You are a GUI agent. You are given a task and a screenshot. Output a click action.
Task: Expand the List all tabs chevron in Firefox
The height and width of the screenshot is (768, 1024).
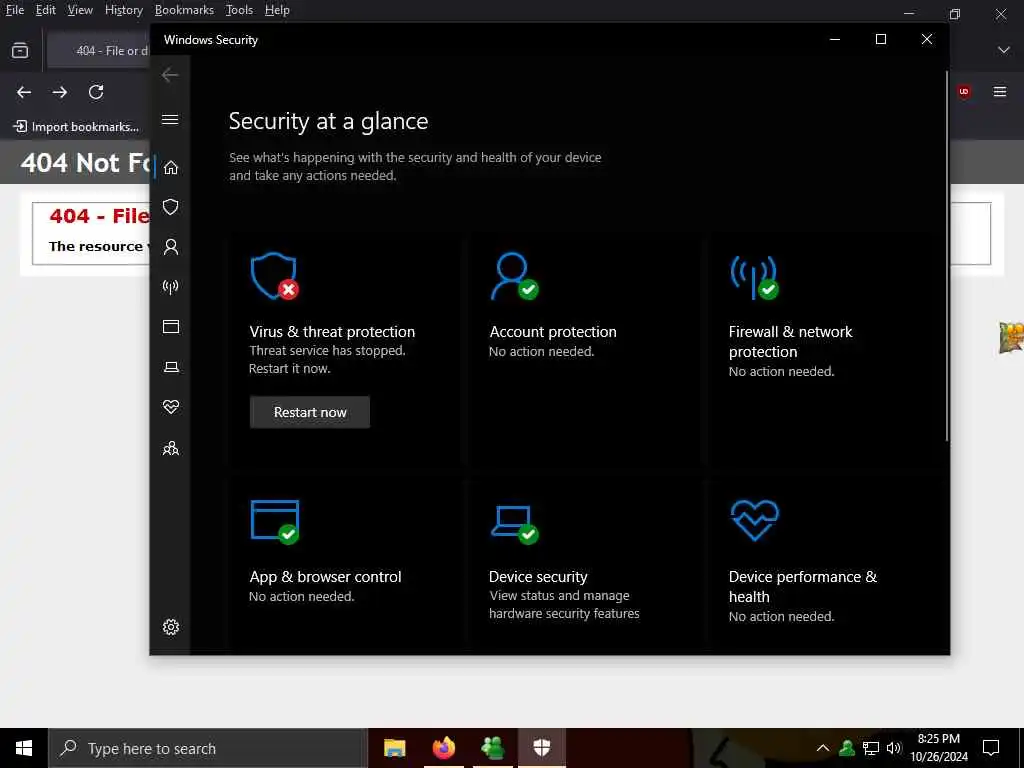[1004, 50]
